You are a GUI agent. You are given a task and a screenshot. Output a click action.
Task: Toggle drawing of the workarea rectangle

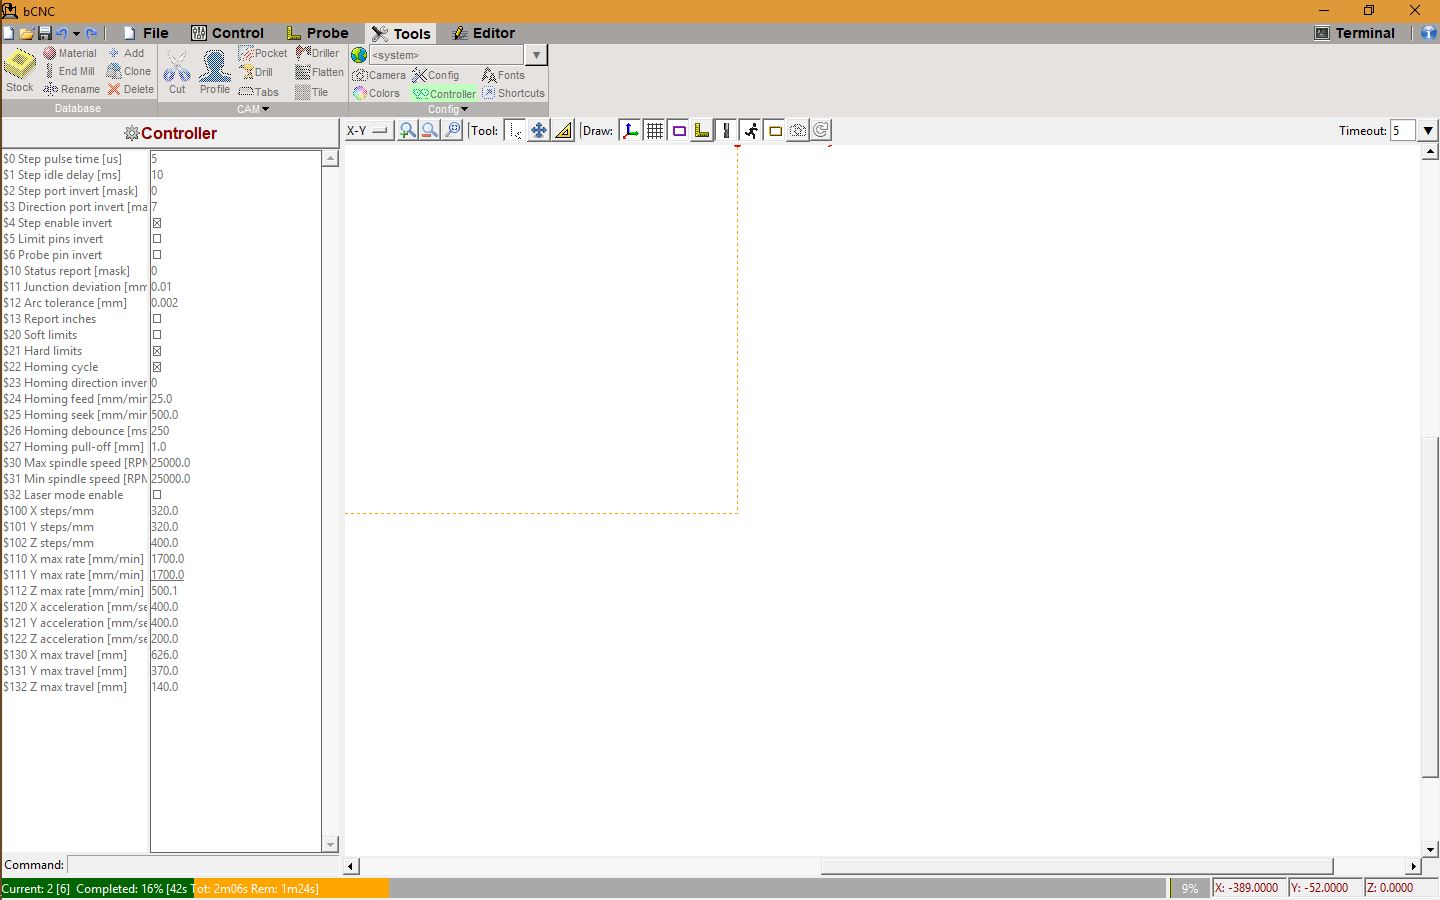click(775, 130)
